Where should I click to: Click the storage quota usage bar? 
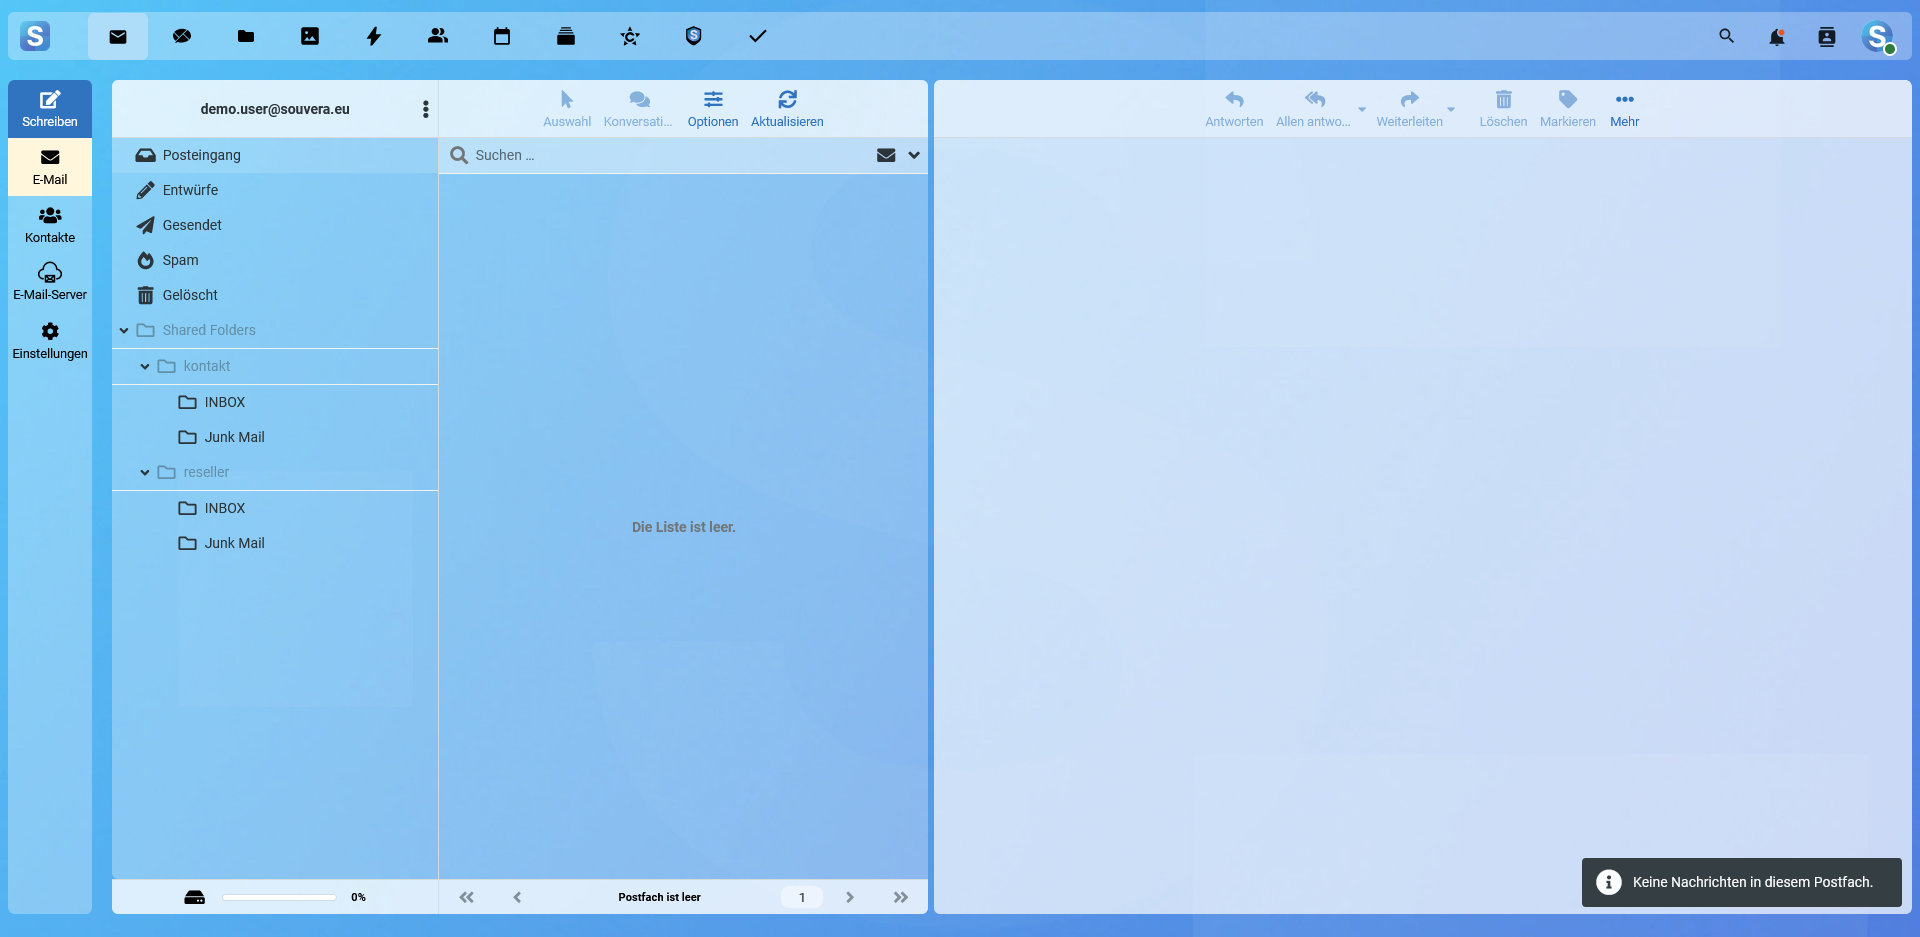pyautogui.click(x=279, y=897)
